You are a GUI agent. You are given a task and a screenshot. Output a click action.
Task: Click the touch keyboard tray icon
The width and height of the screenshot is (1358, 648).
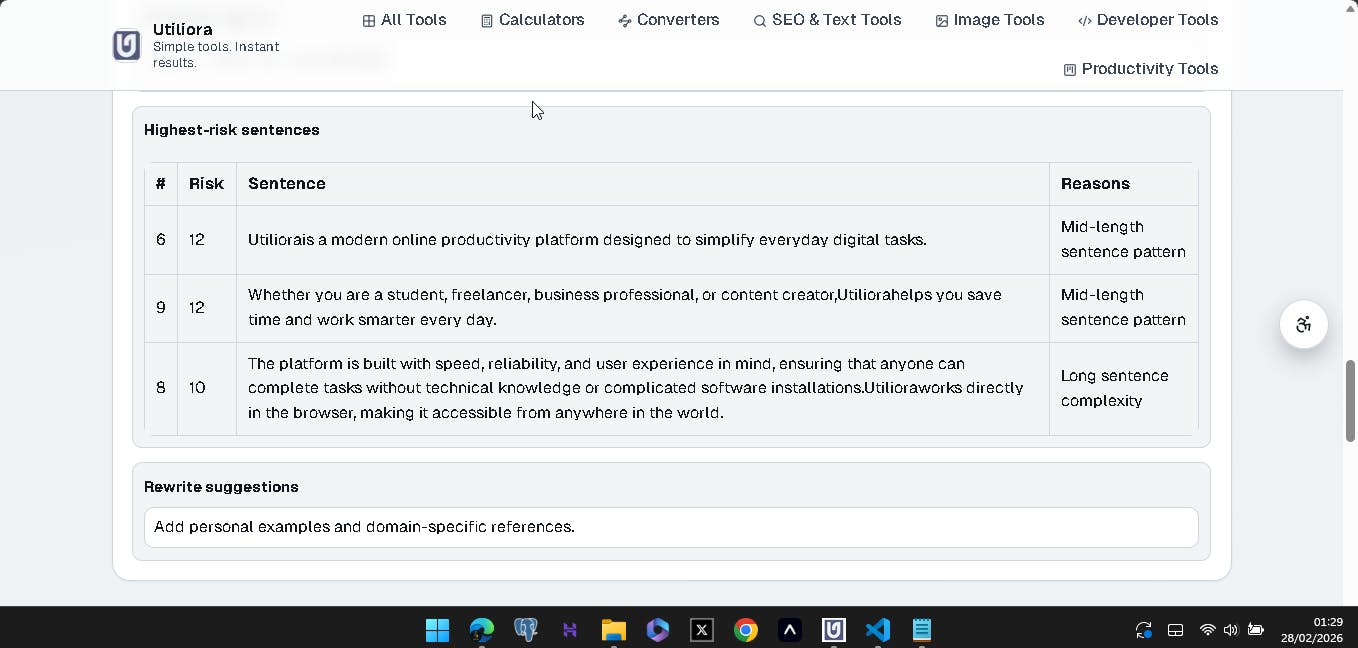click(1176, 630)
